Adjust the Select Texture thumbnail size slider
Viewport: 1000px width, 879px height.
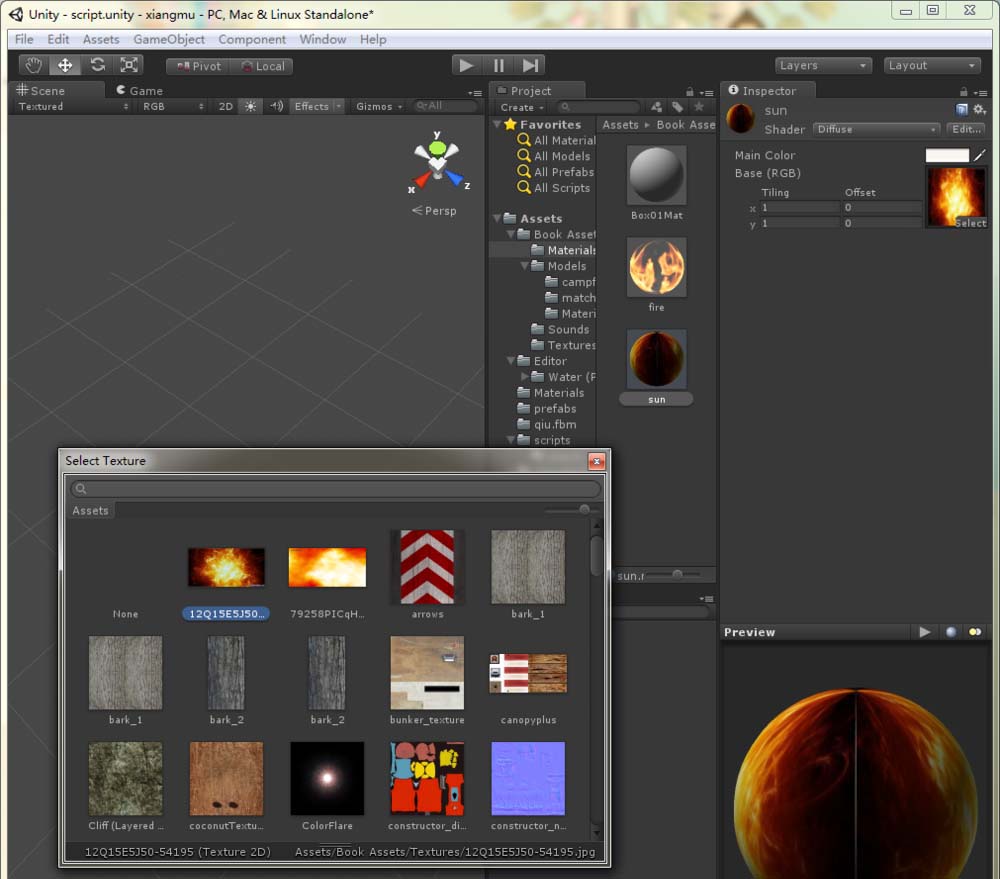pyautogui.click(x=584, y=509)
